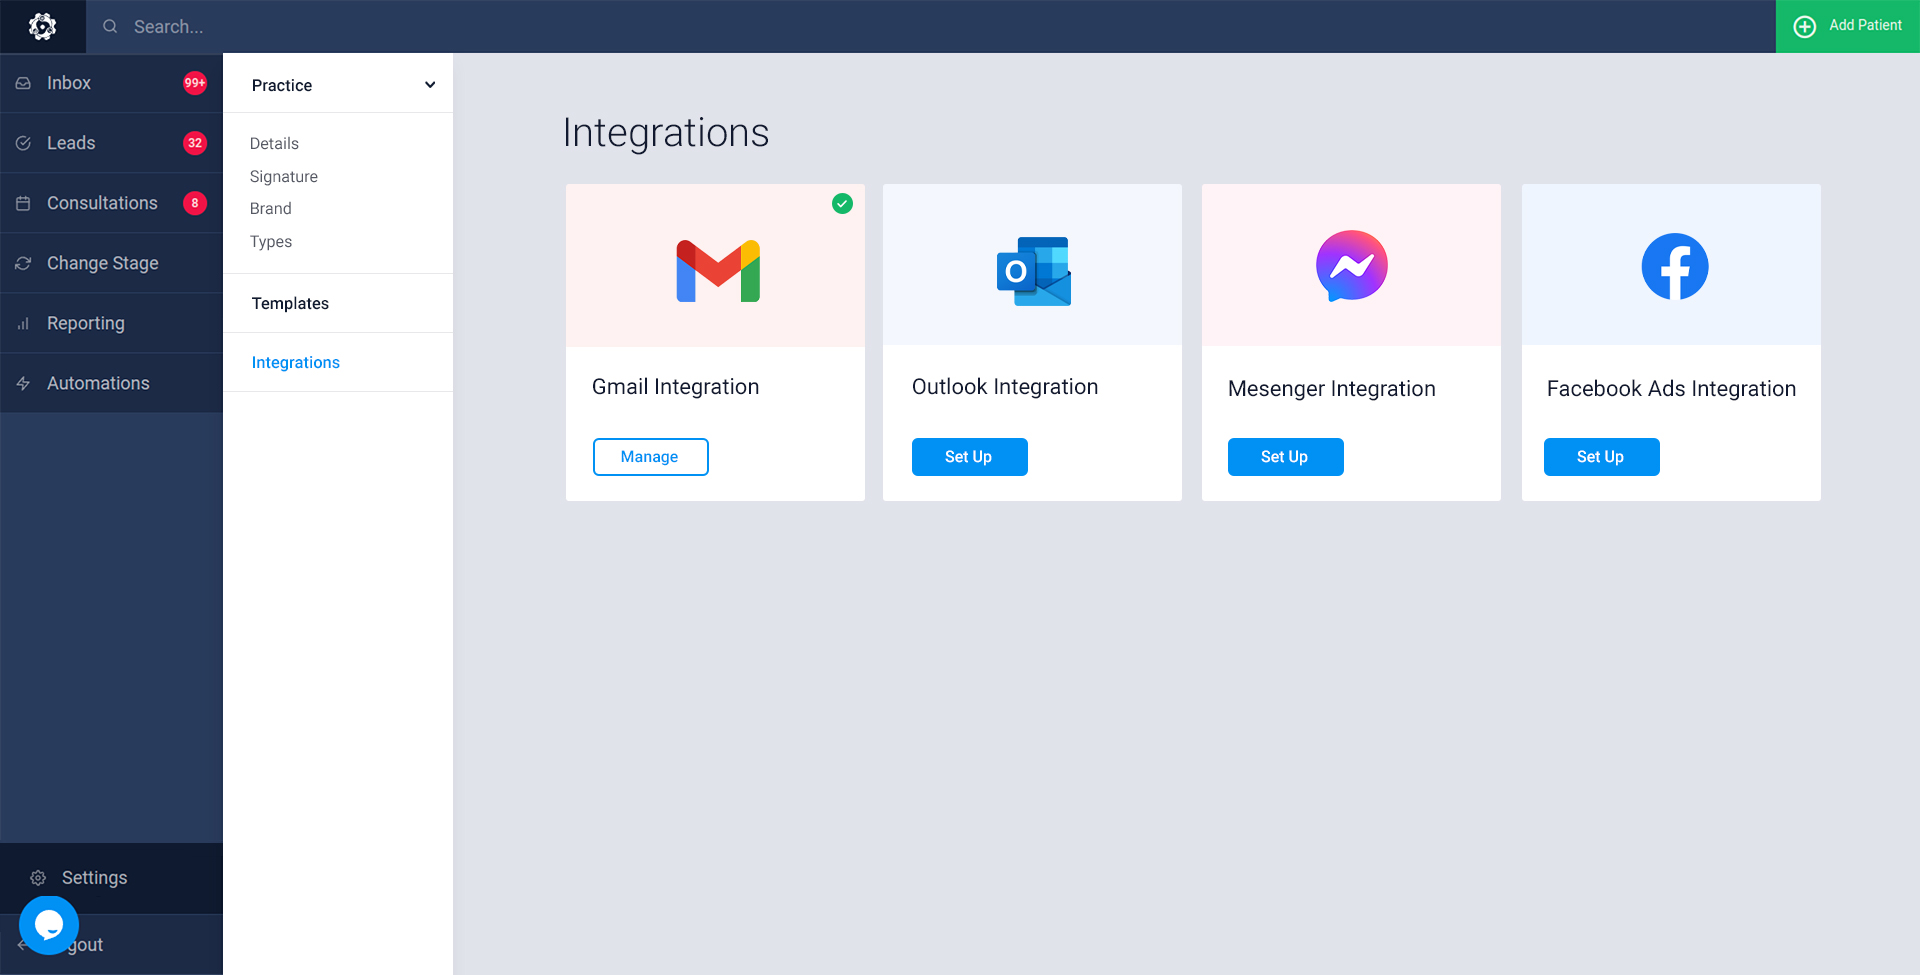Click the green connected checkmark on Gmail
Image resolution: width=1920 pixels, height=975 pixels.
click(x=843, y=204)
